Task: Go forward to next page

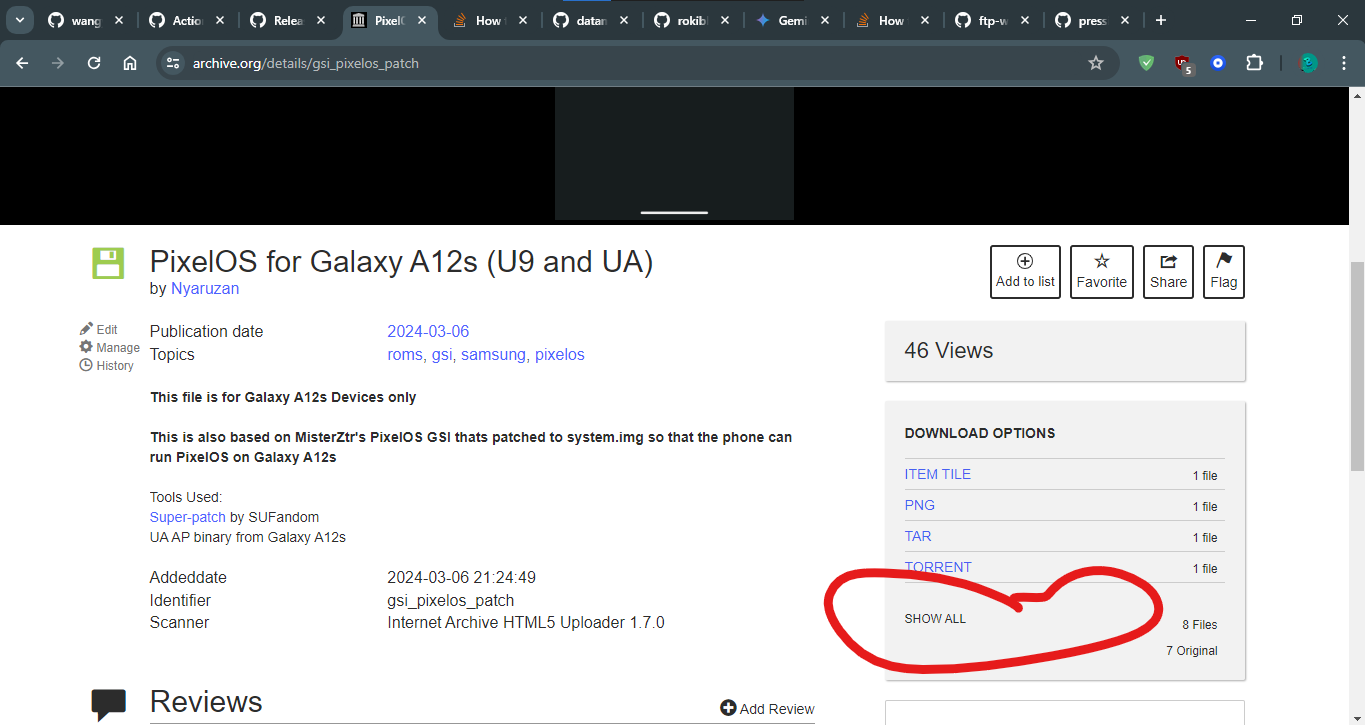Action: point(58,63)
